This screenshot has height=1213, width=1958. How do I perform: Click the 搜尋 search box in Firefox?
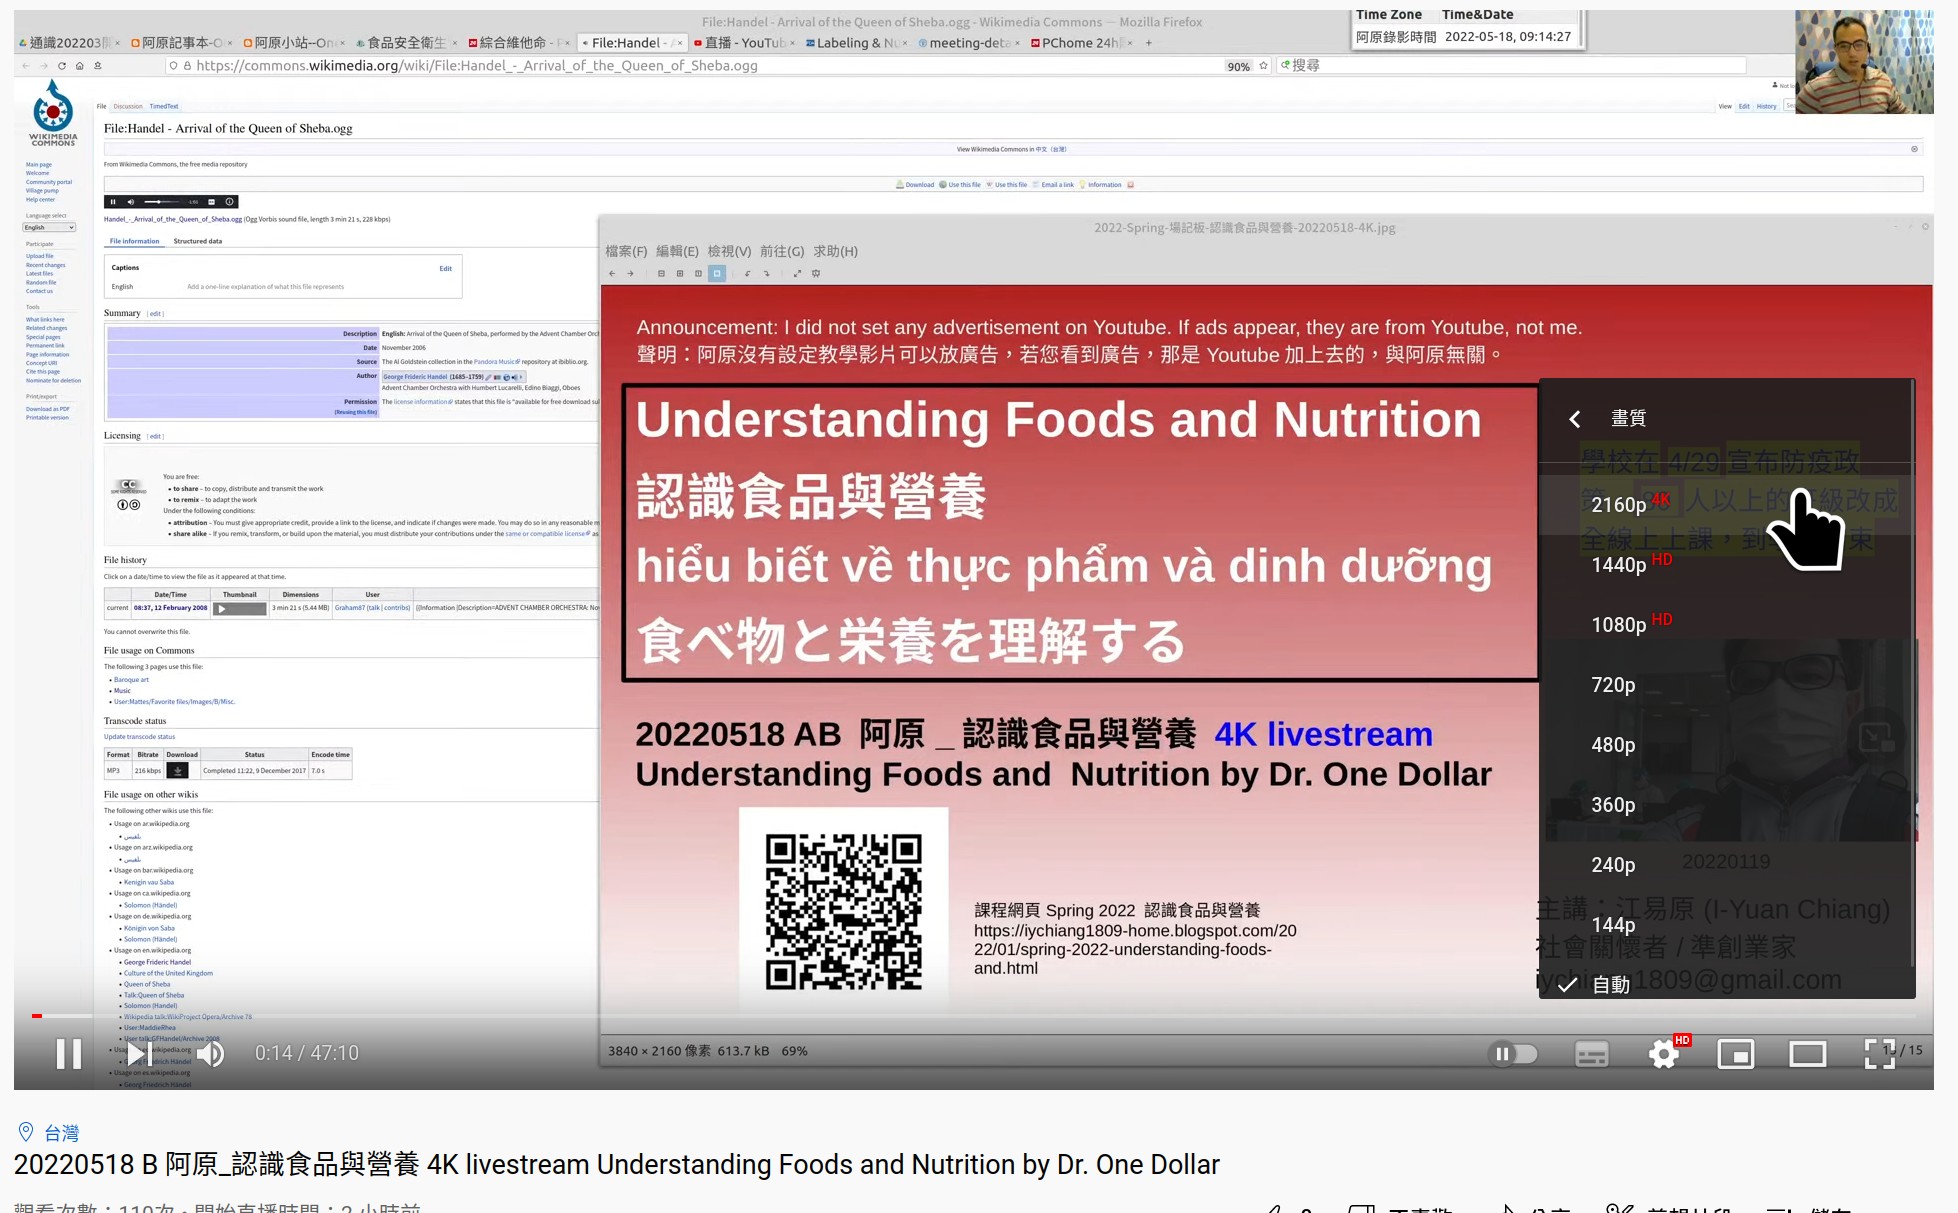[x=1513, y=65]
